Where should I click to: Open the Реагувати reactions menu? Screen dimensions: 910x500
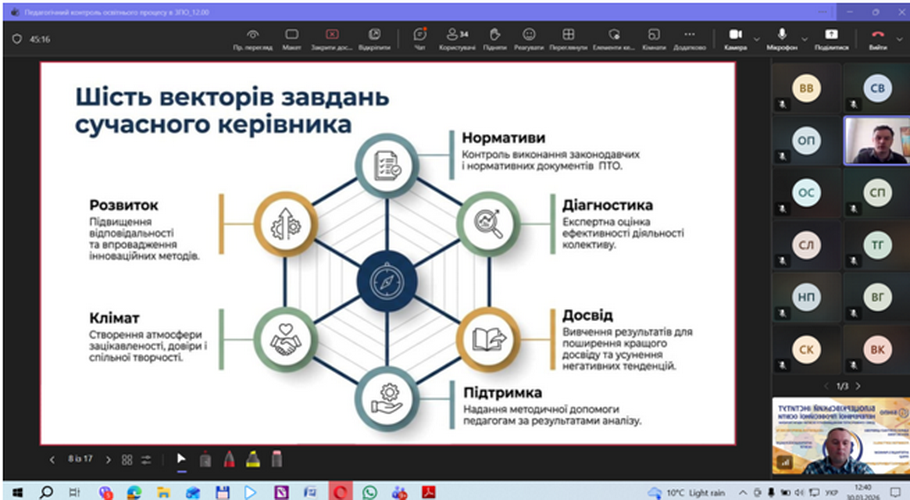pyautogui.click(x=529, y=38)
